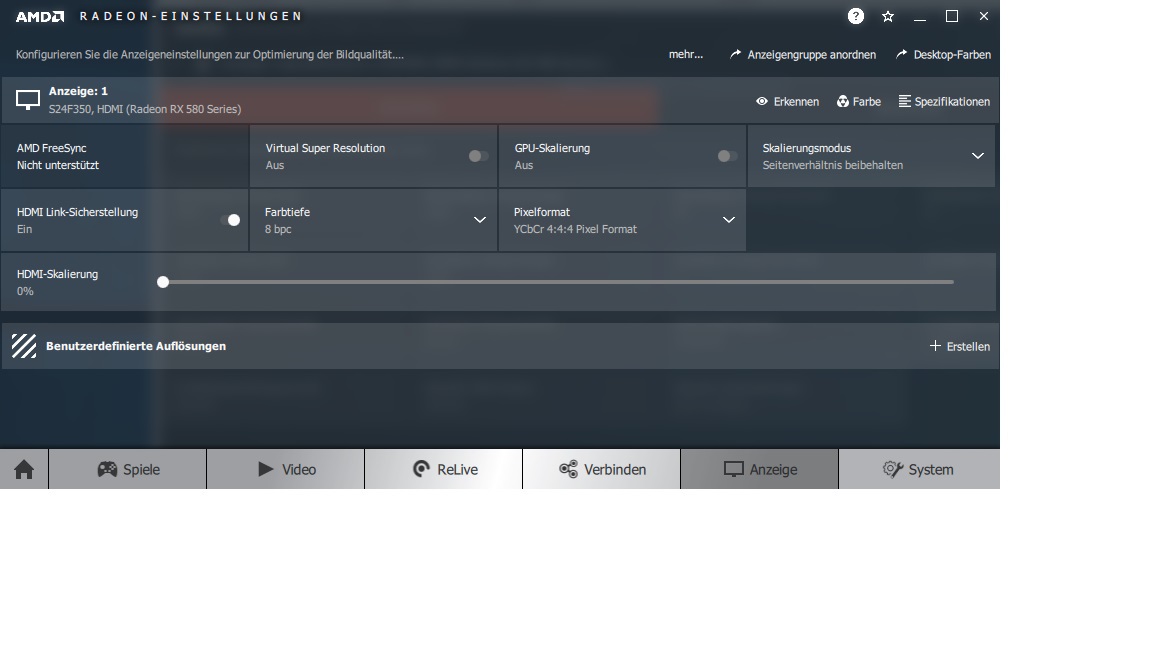Click Erstellen to create custom resolution
The height and width of the screenshot is (648, 1152).
(968, 346)
